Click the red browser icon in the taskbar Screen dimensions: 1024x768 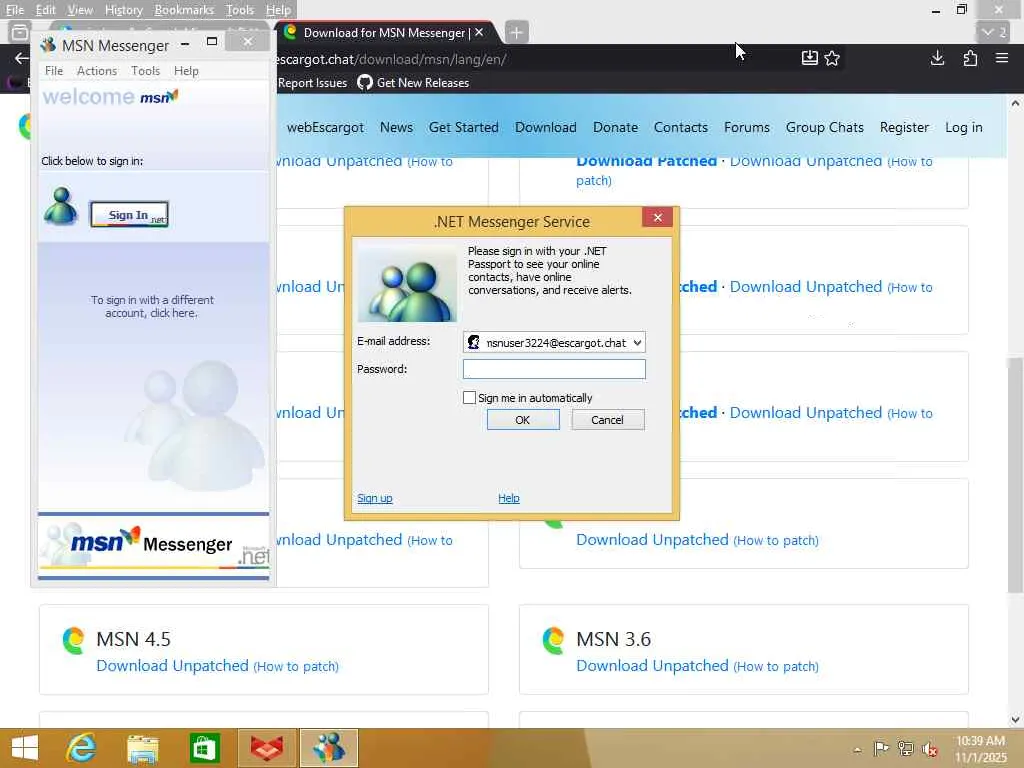[266, 748]
